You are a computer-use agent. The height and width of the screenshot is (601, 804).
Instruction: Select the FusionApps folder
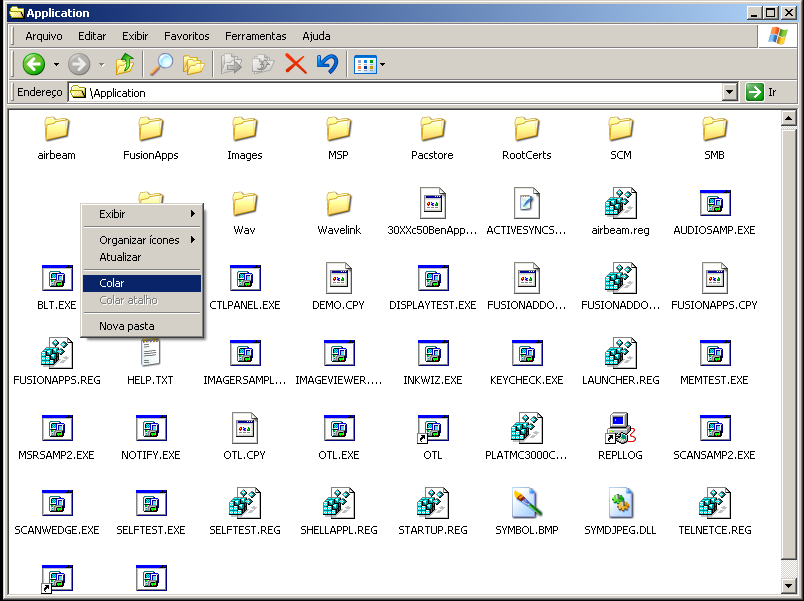click(x=151, y=128)
